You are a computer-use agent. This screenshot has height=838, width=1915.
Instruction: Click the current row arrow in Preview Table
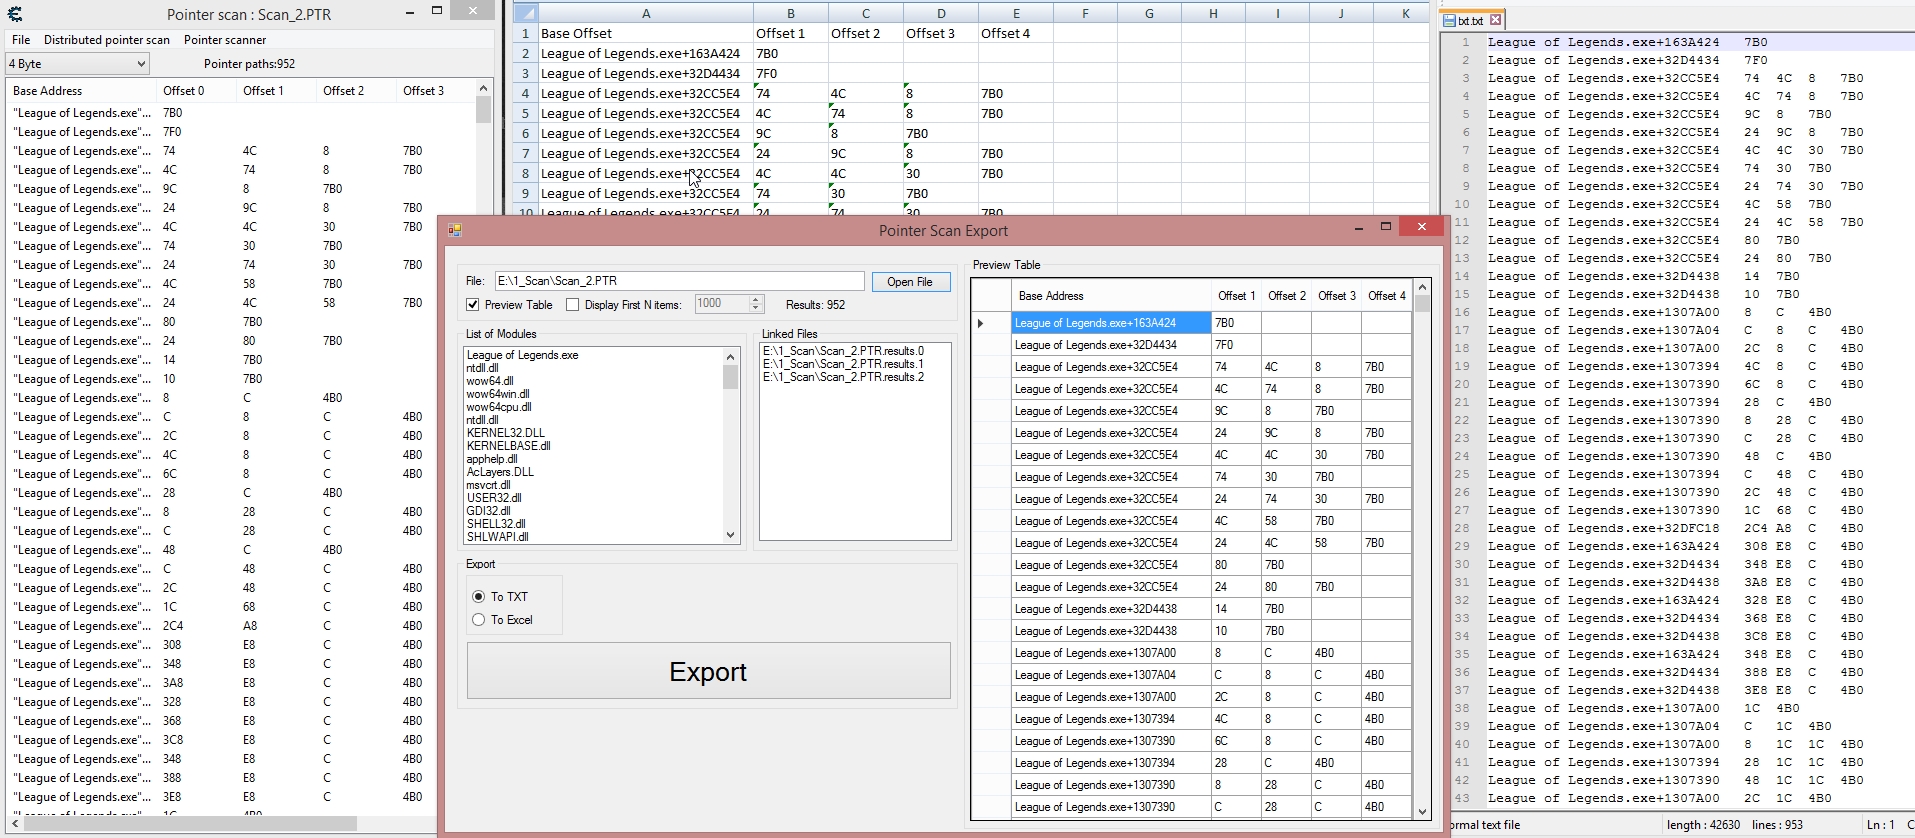981,323
